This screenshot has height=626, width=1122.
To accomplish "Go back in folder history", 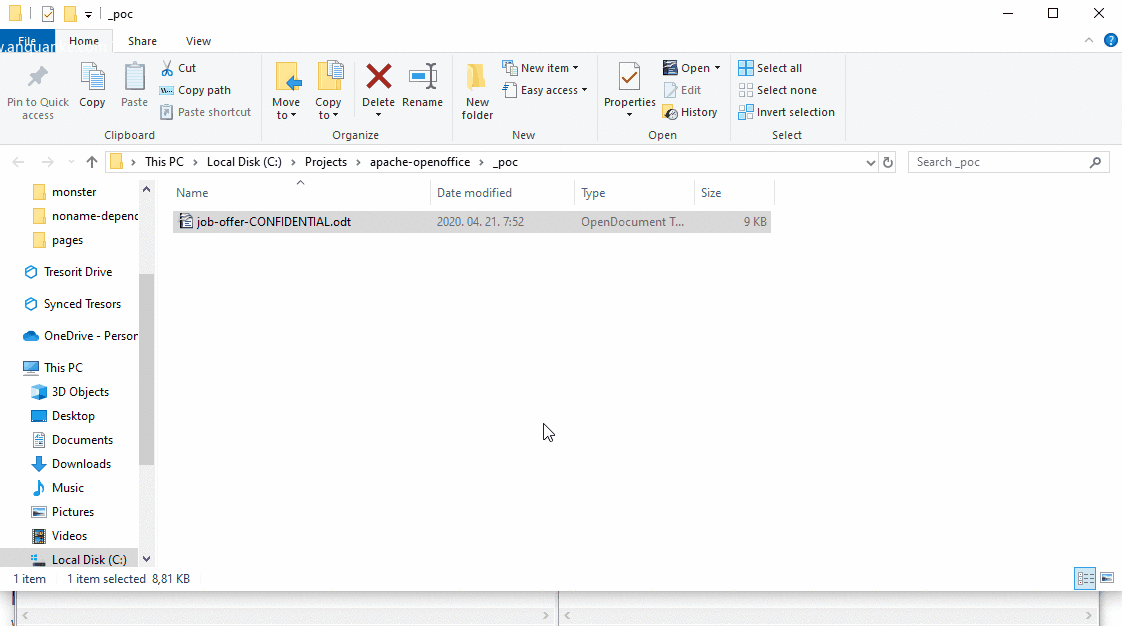I will pyautogui.click(x=19, y=162).
